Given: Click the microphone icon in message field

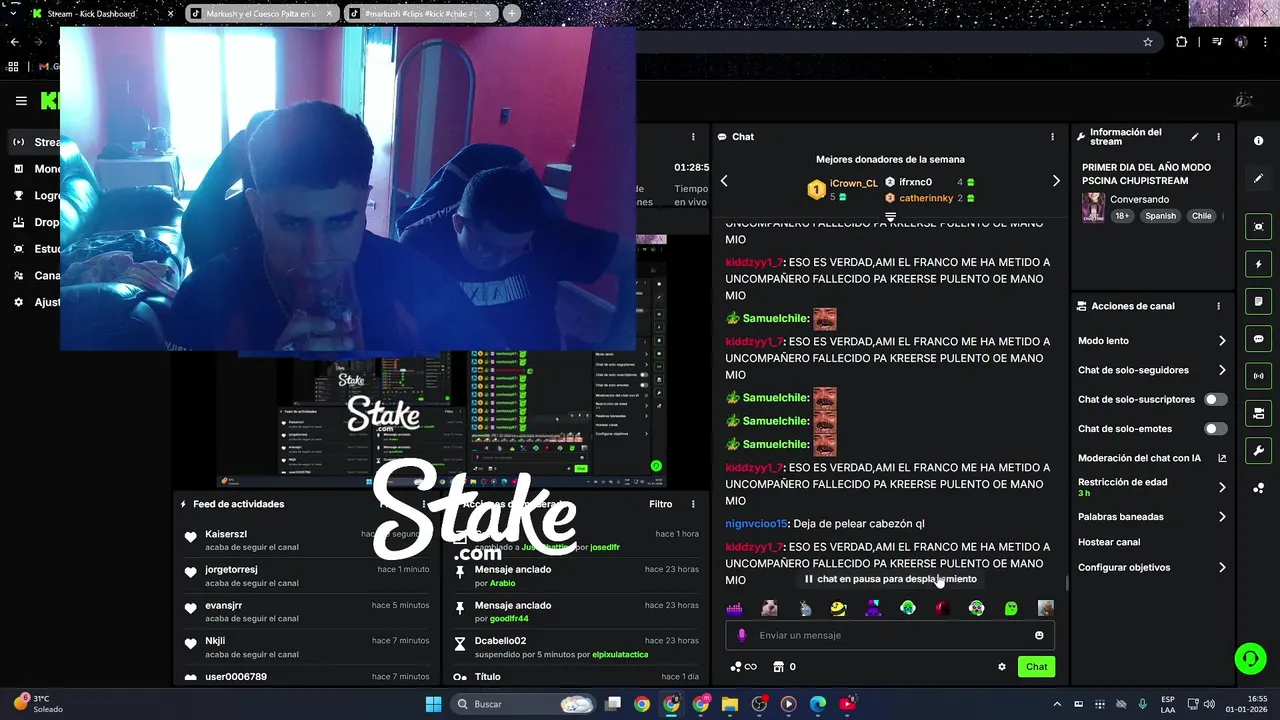Looking at the screenshot, I should (x=741, y=635).
